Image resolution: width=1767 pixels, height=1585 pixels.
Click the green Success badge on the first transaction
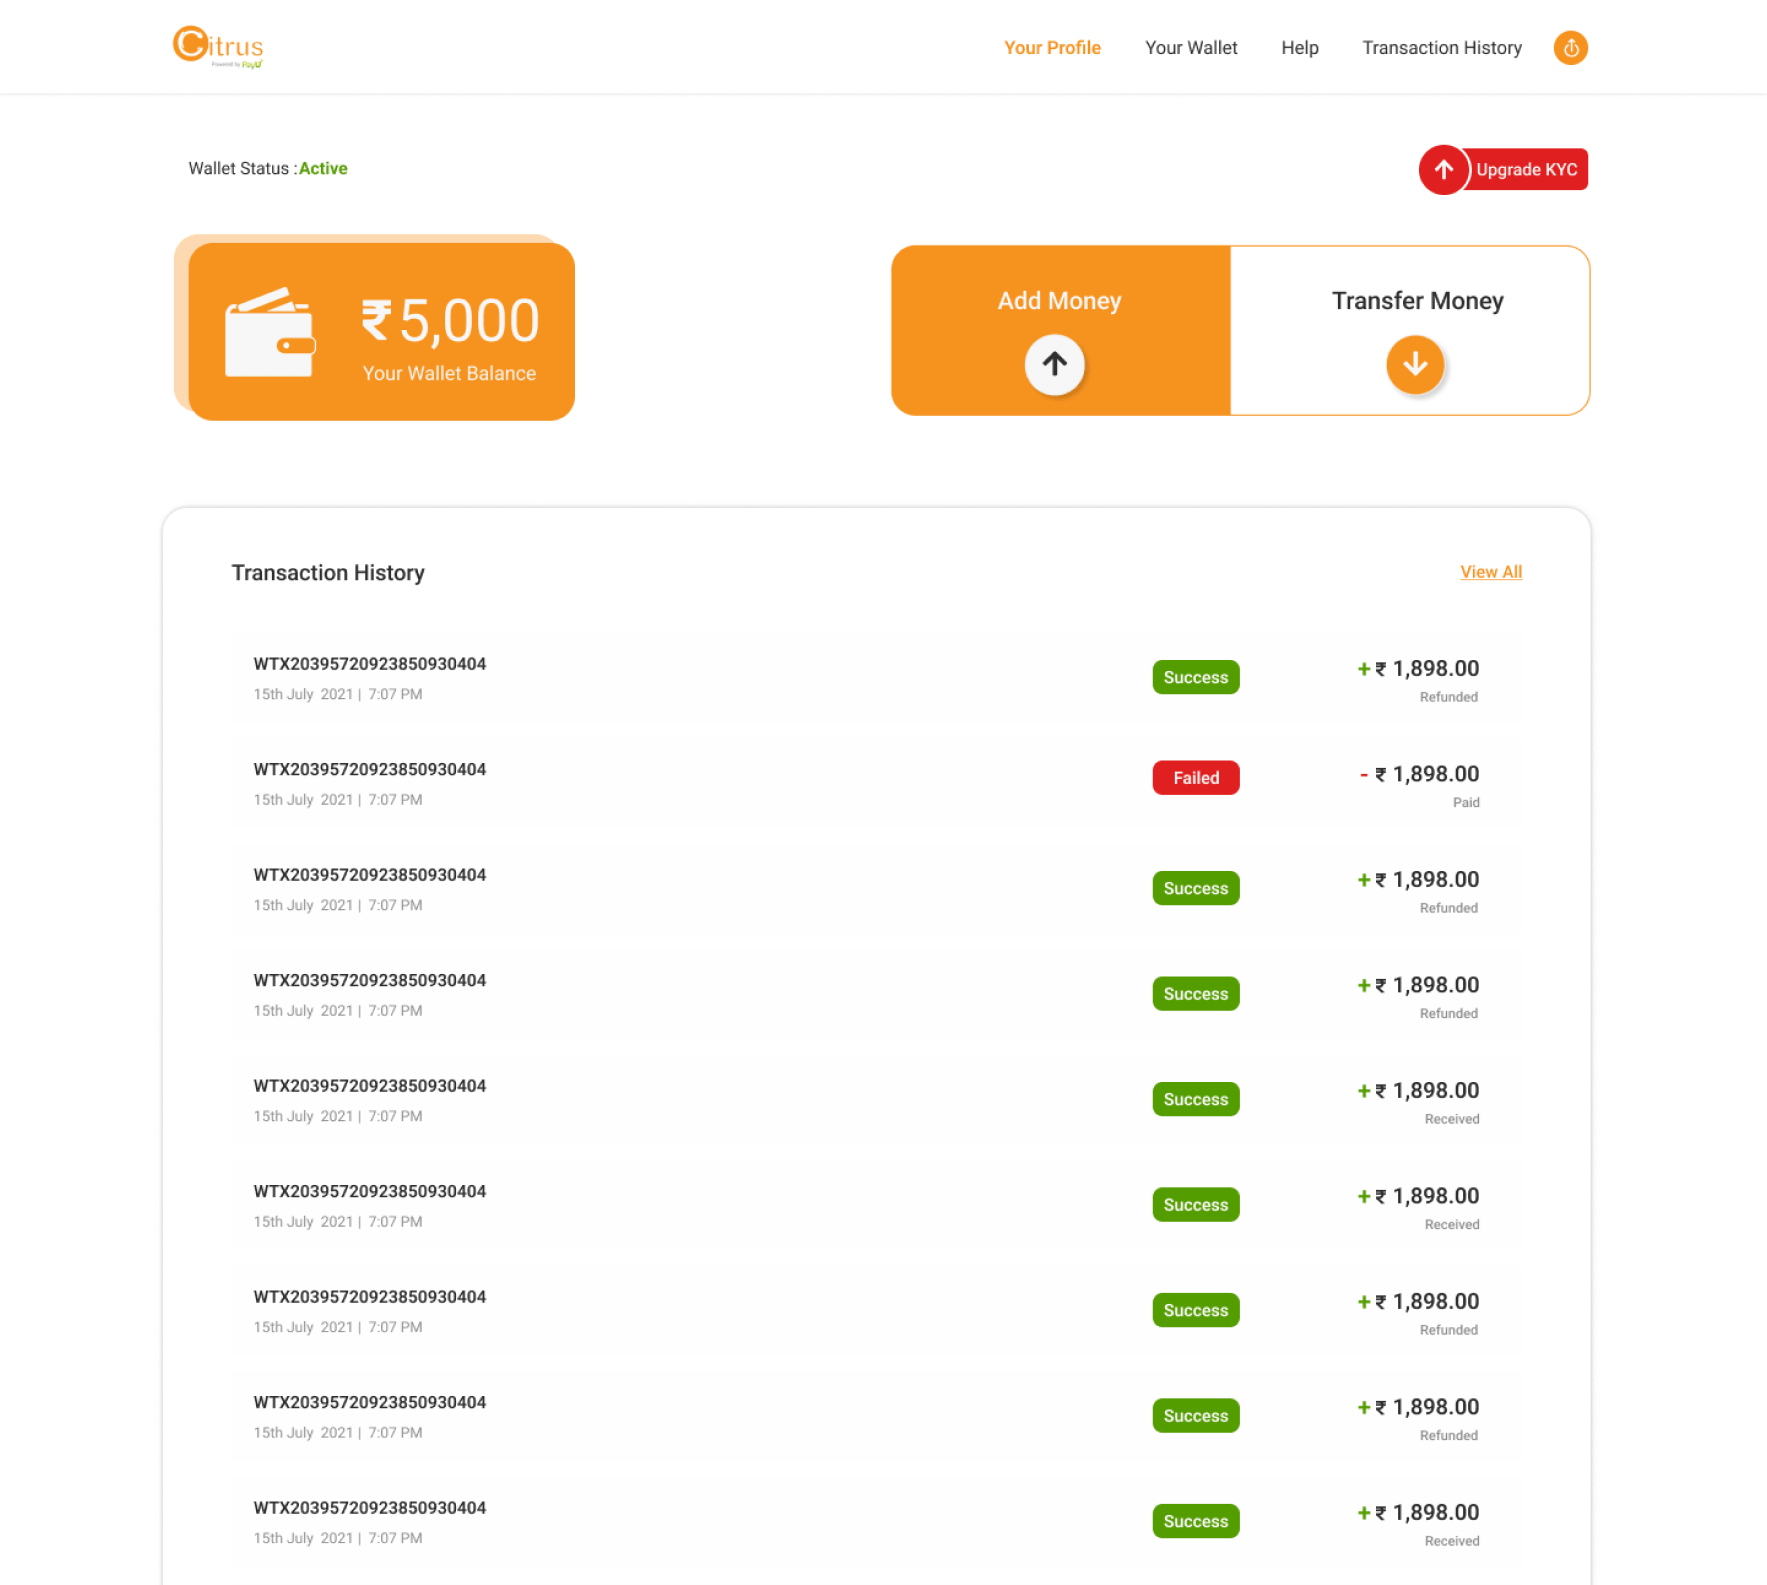[x=1195, y=677]
